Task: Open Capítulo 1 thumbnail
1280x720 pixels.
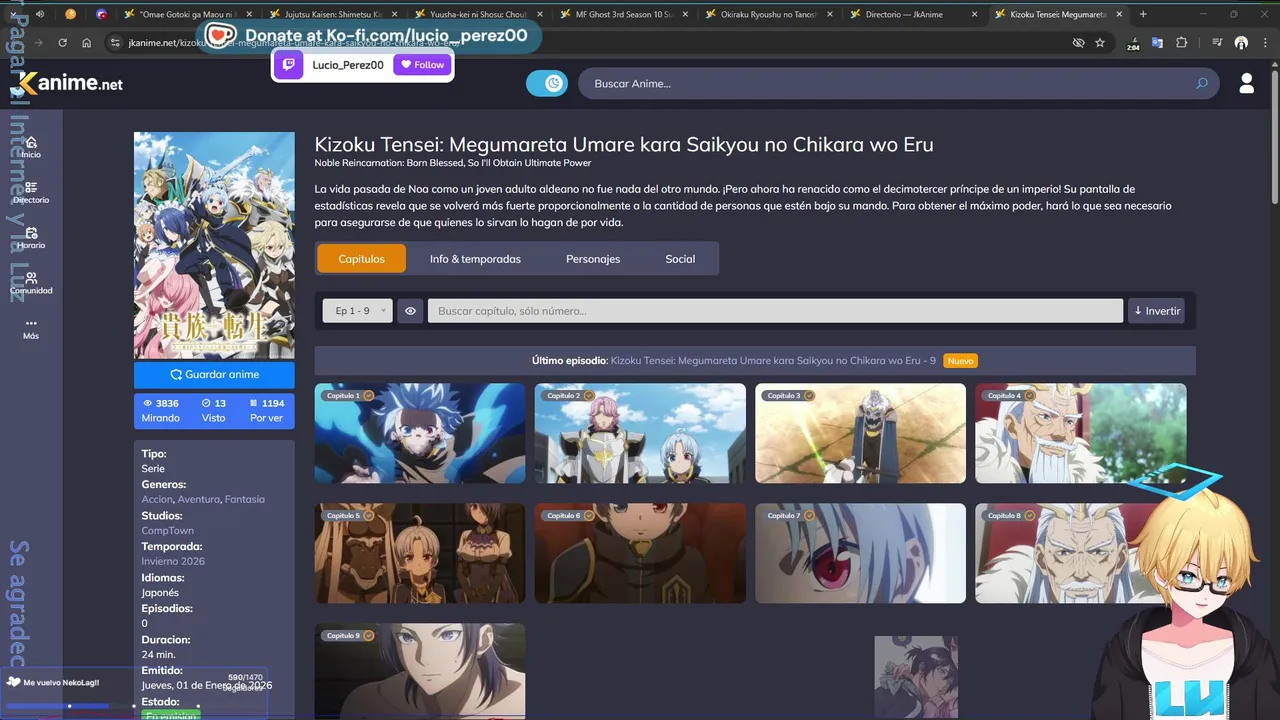Action: point(420,433)
